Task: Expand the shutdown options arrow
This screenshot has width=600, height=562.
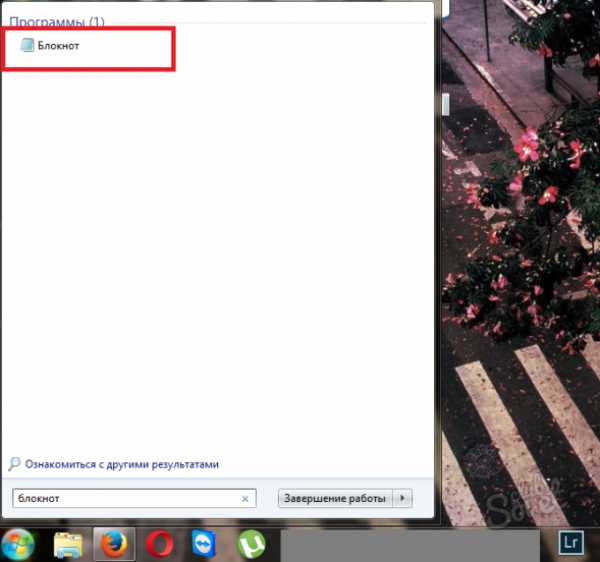Action: coord(403,498)
